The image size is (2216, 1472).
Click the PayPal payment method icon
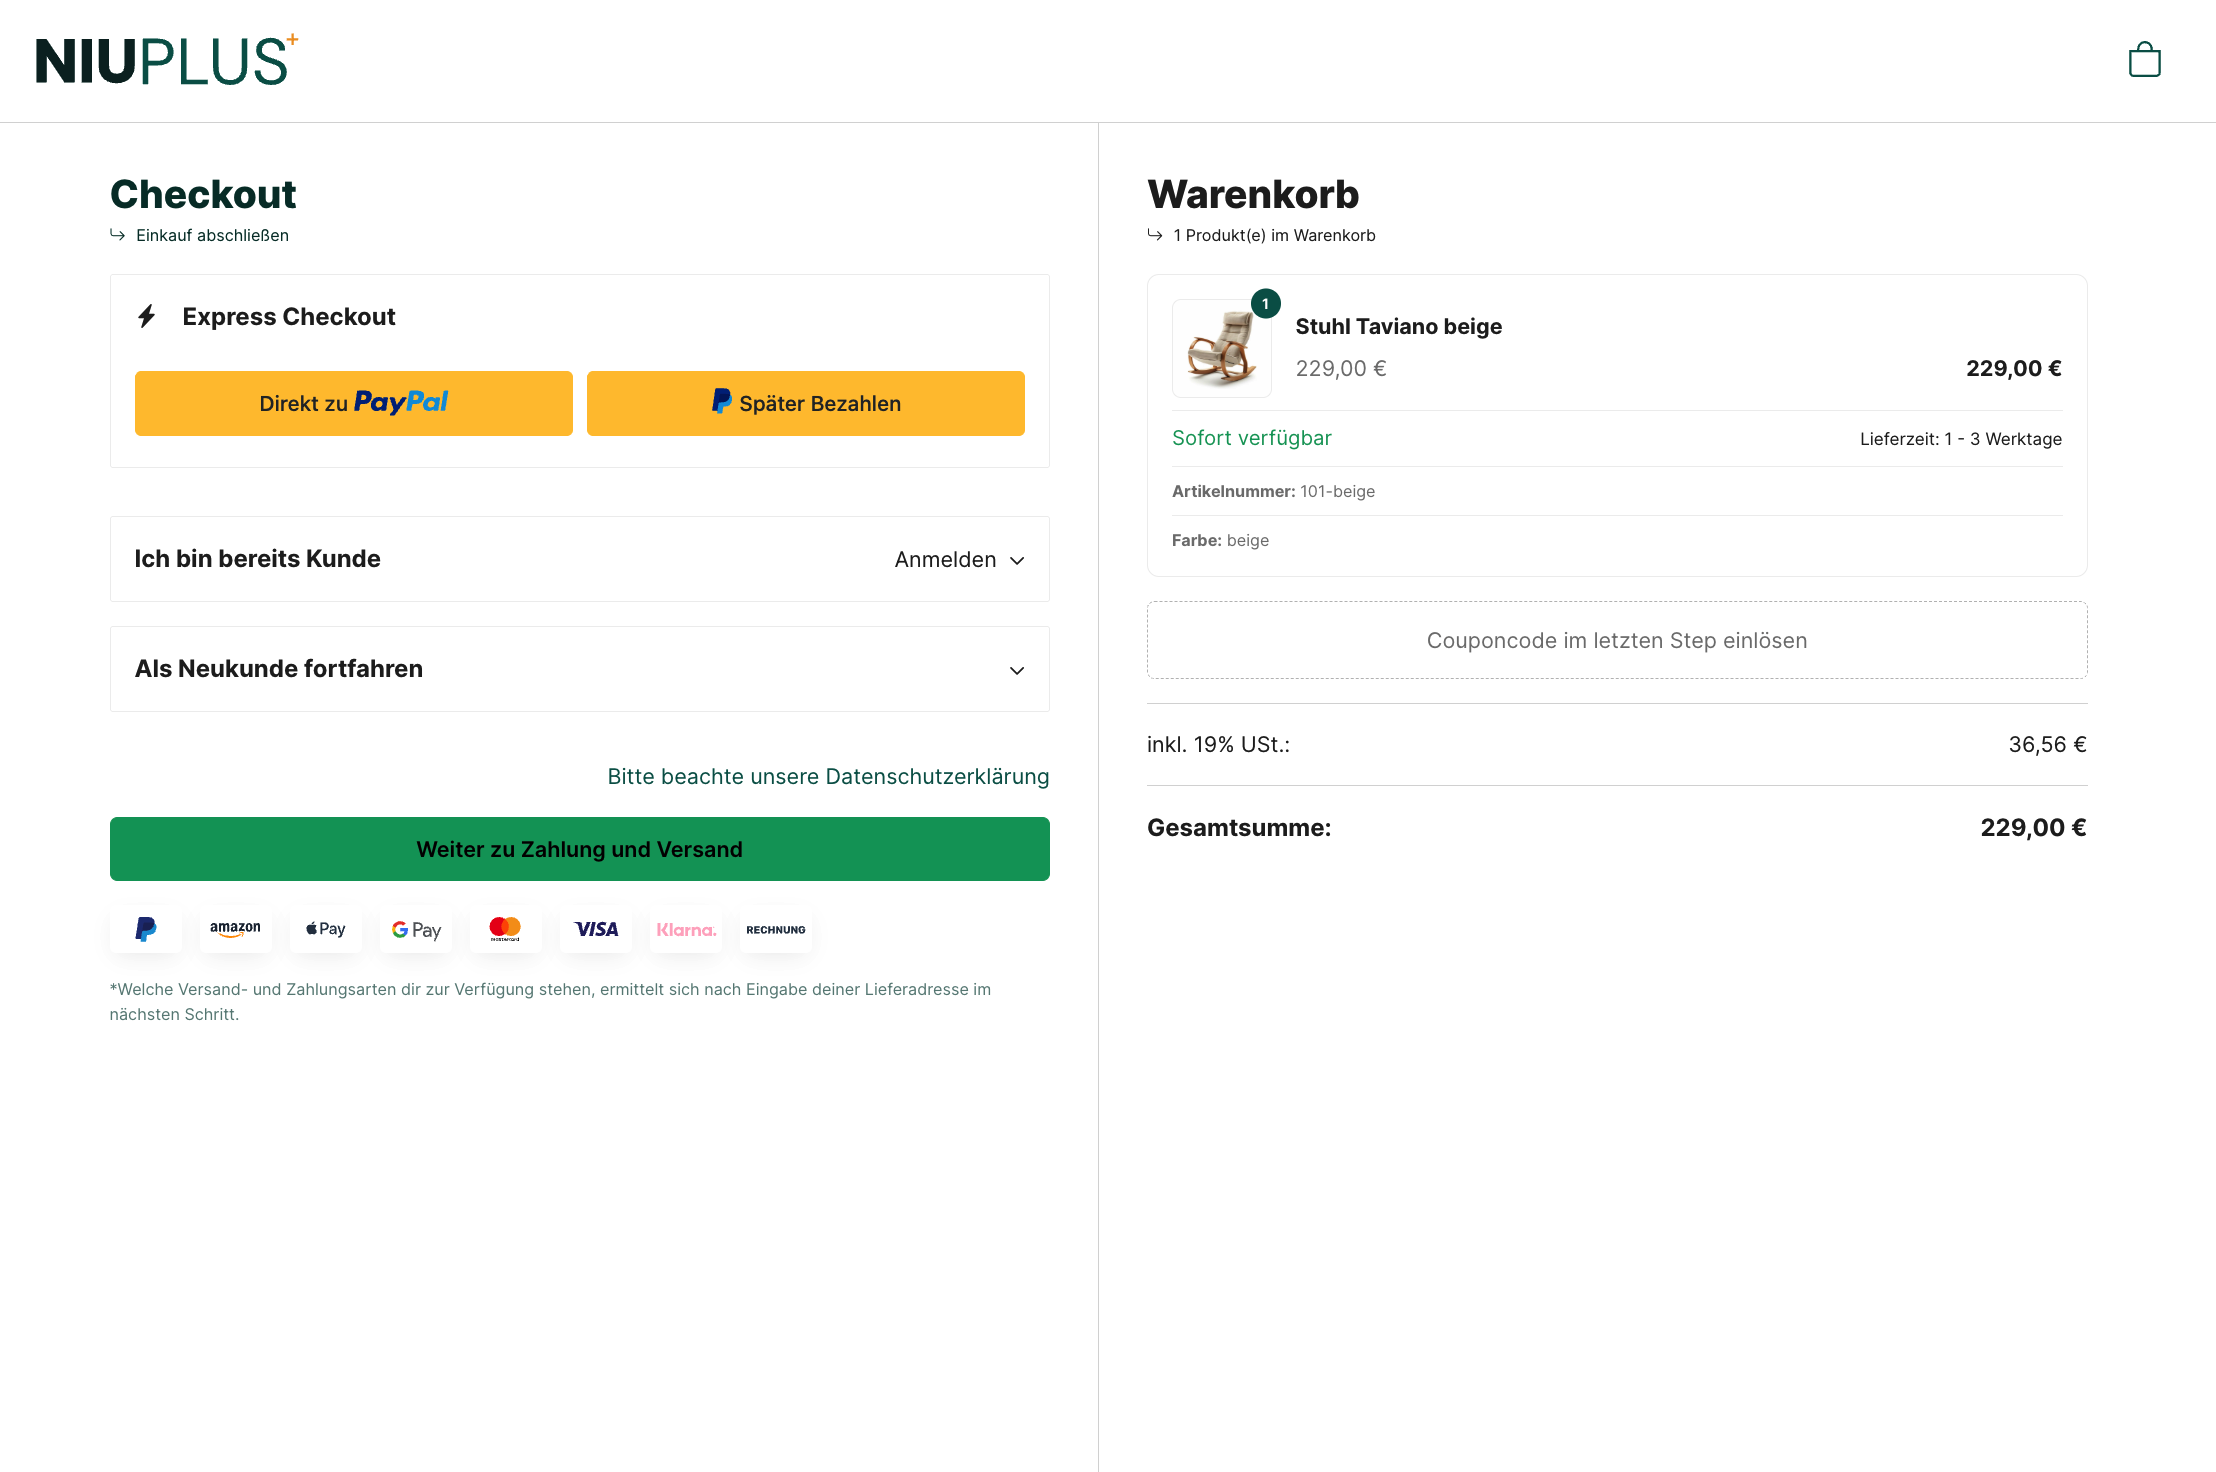pyautogui.click(x=146, y=929)
